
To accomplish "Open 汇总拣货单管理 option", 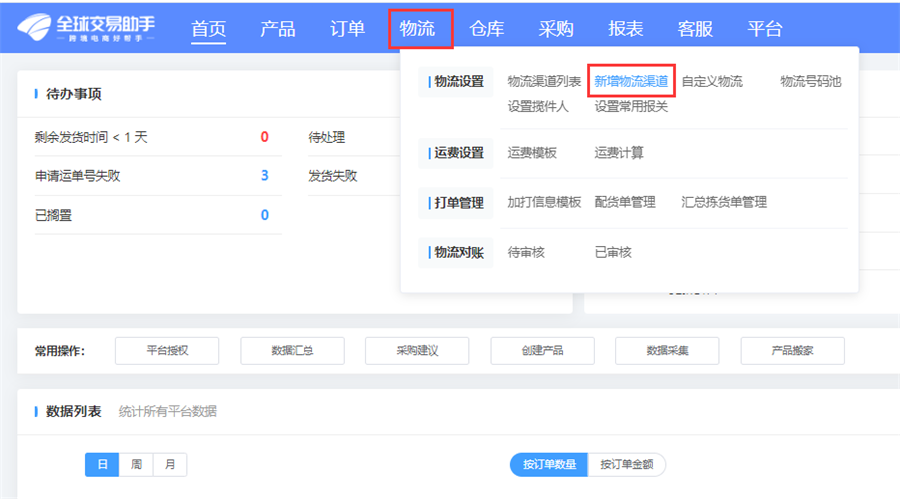I will (724, 202).
